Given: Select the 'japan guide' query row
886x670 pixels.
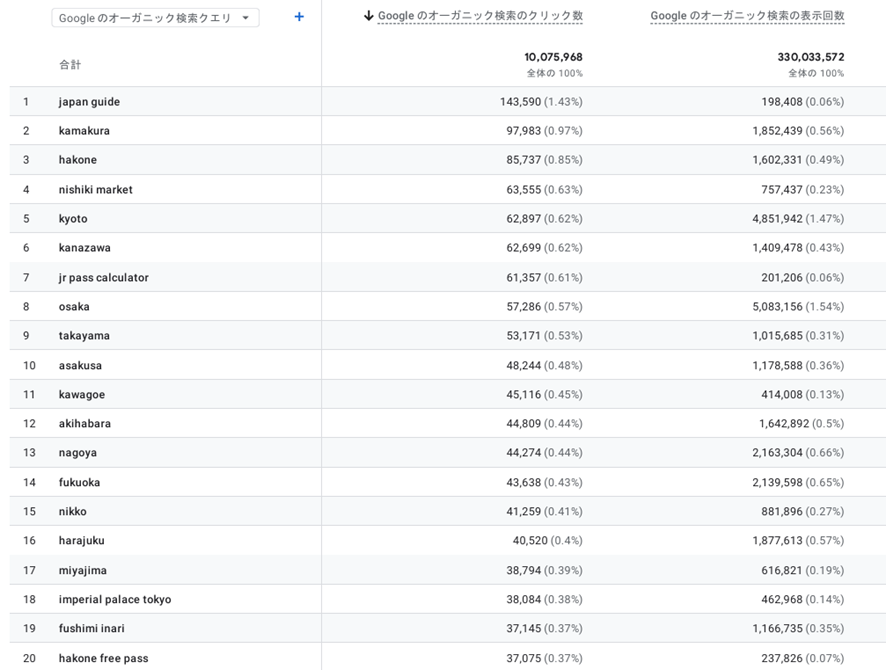Looking at the screenshot, I should 89,102.
